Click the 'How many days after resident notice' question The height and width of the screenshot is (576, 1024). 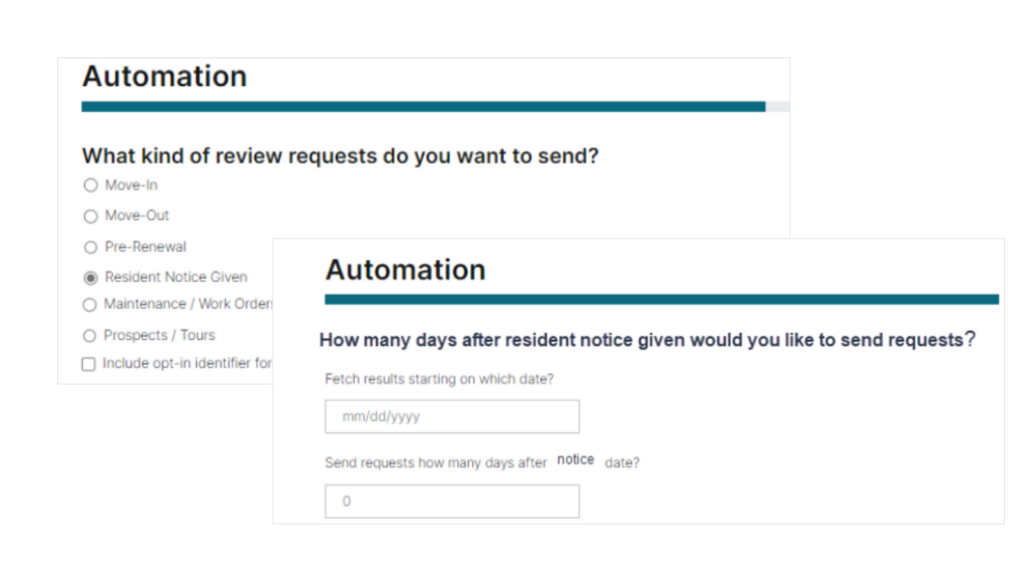tap(647, 340)
